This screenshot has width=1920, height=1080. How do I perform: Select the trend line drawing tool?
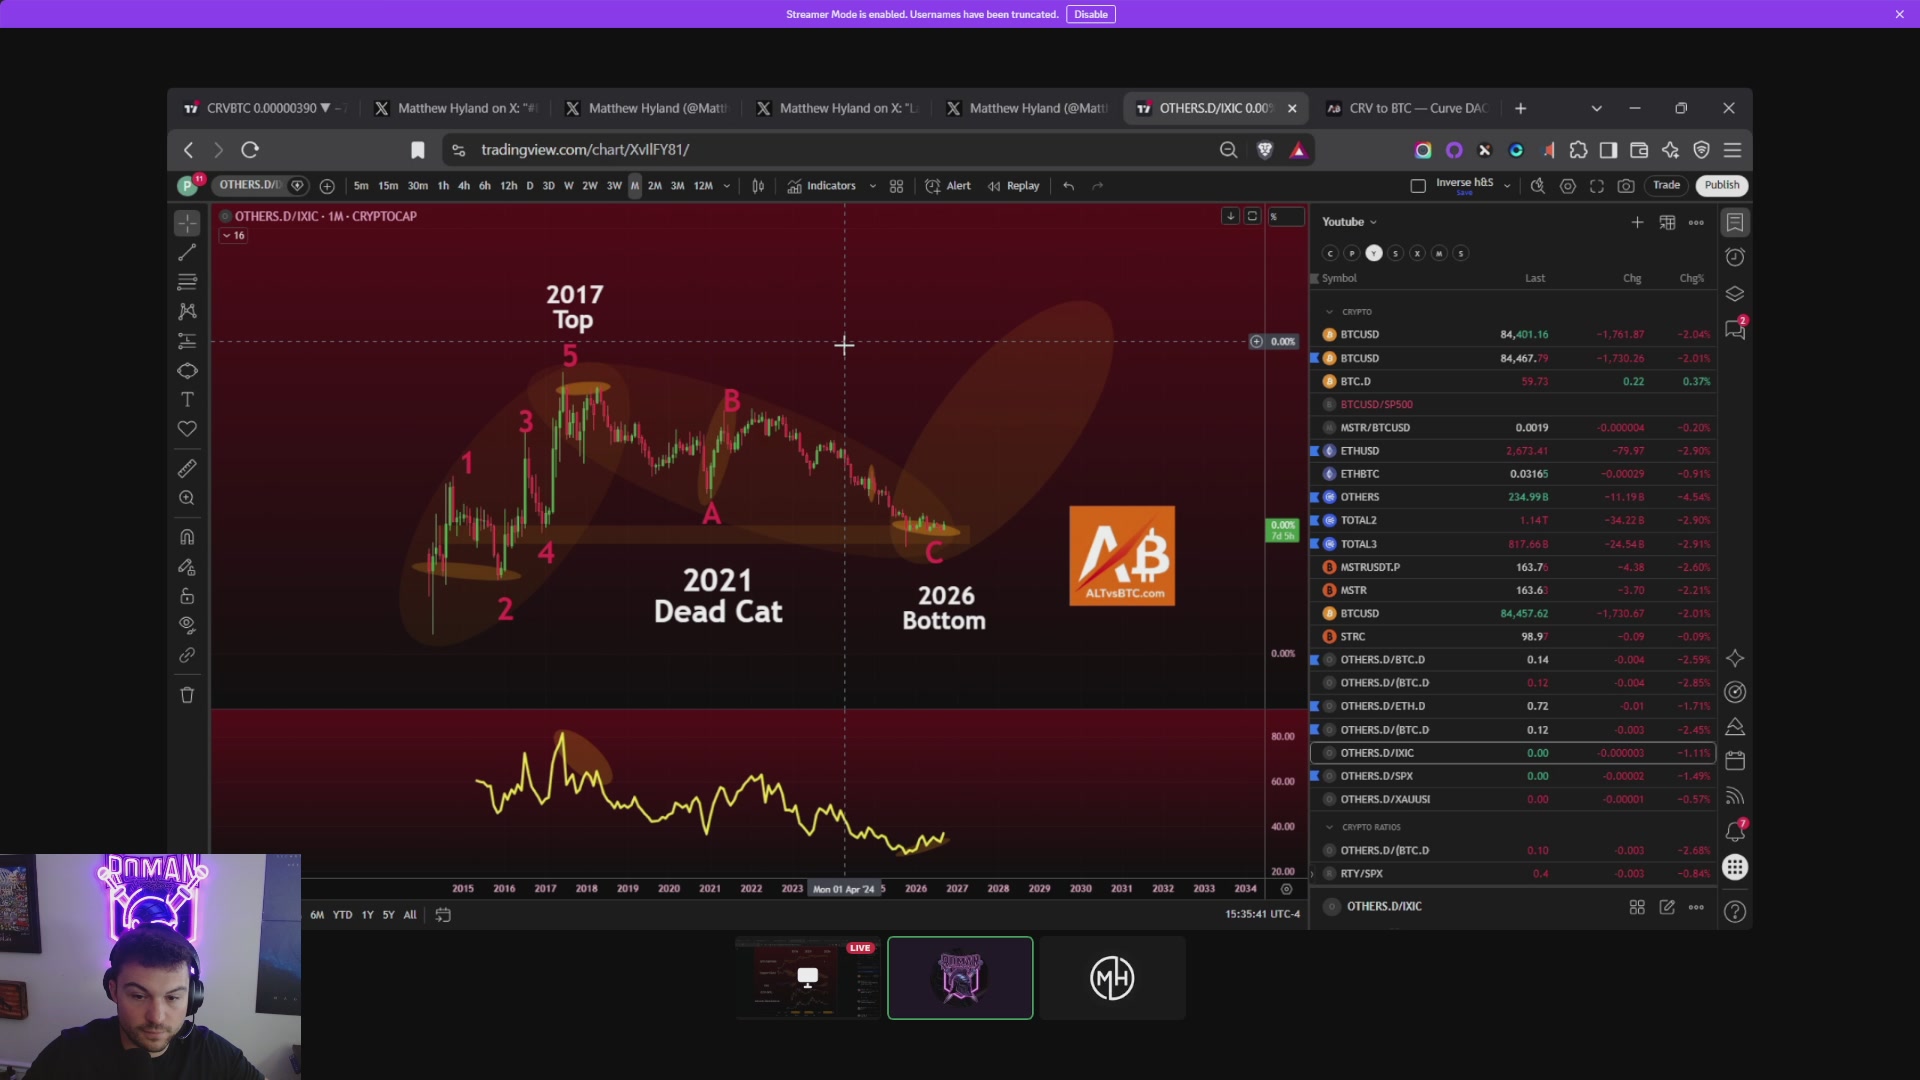point(187,253)
